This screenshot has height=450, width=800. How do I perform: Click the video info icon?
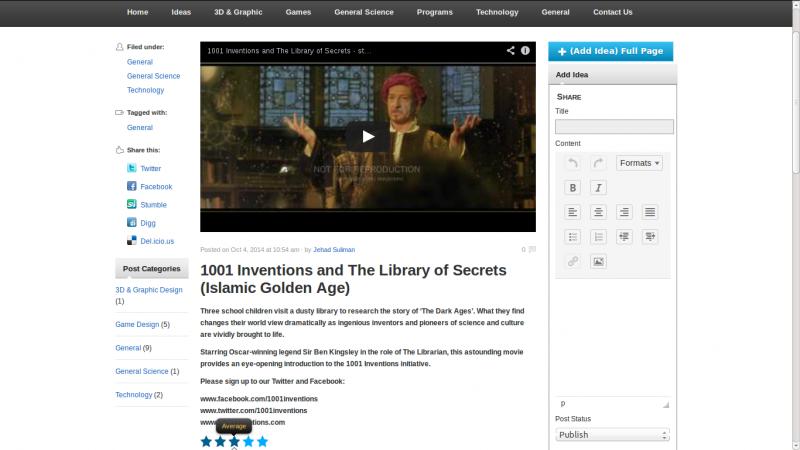tap(525, 51)
